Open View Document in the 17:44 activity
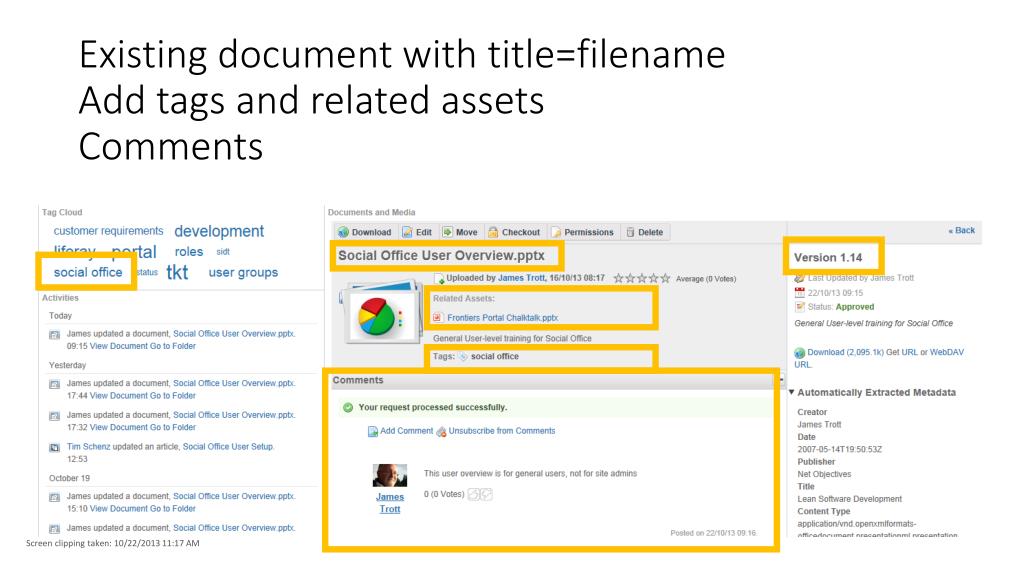1024x576 pixels. pos(119,396)
